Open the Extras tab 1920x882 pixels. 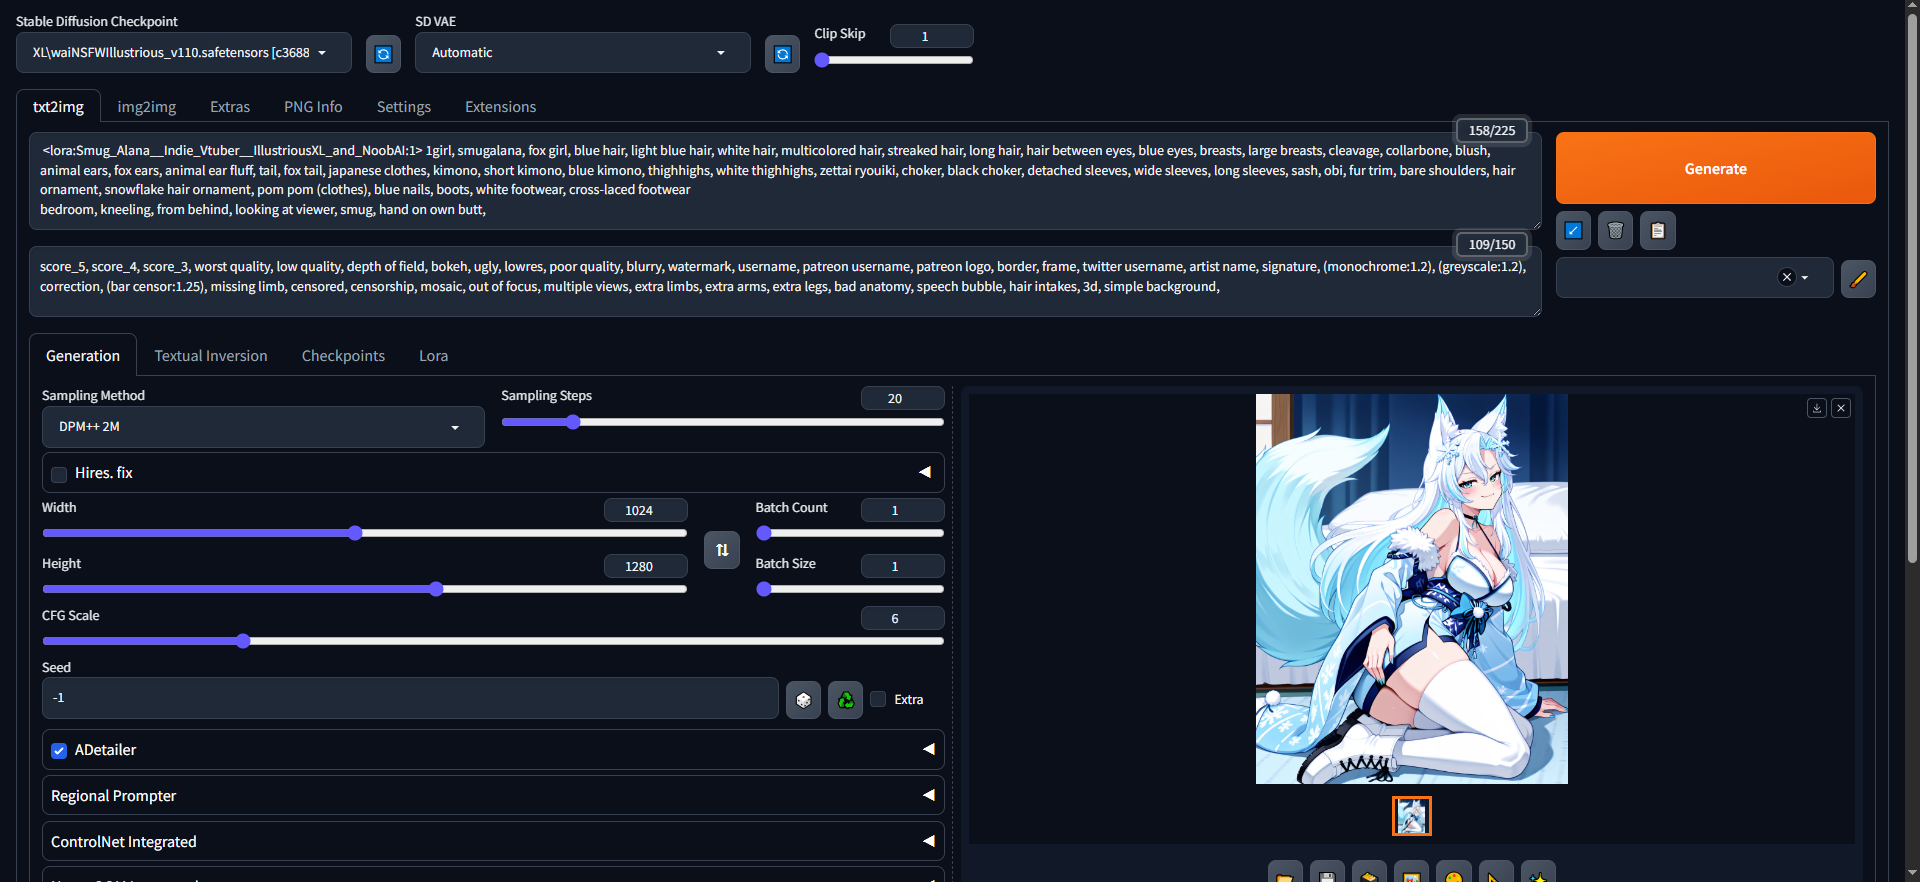click(x=230, y=107)
